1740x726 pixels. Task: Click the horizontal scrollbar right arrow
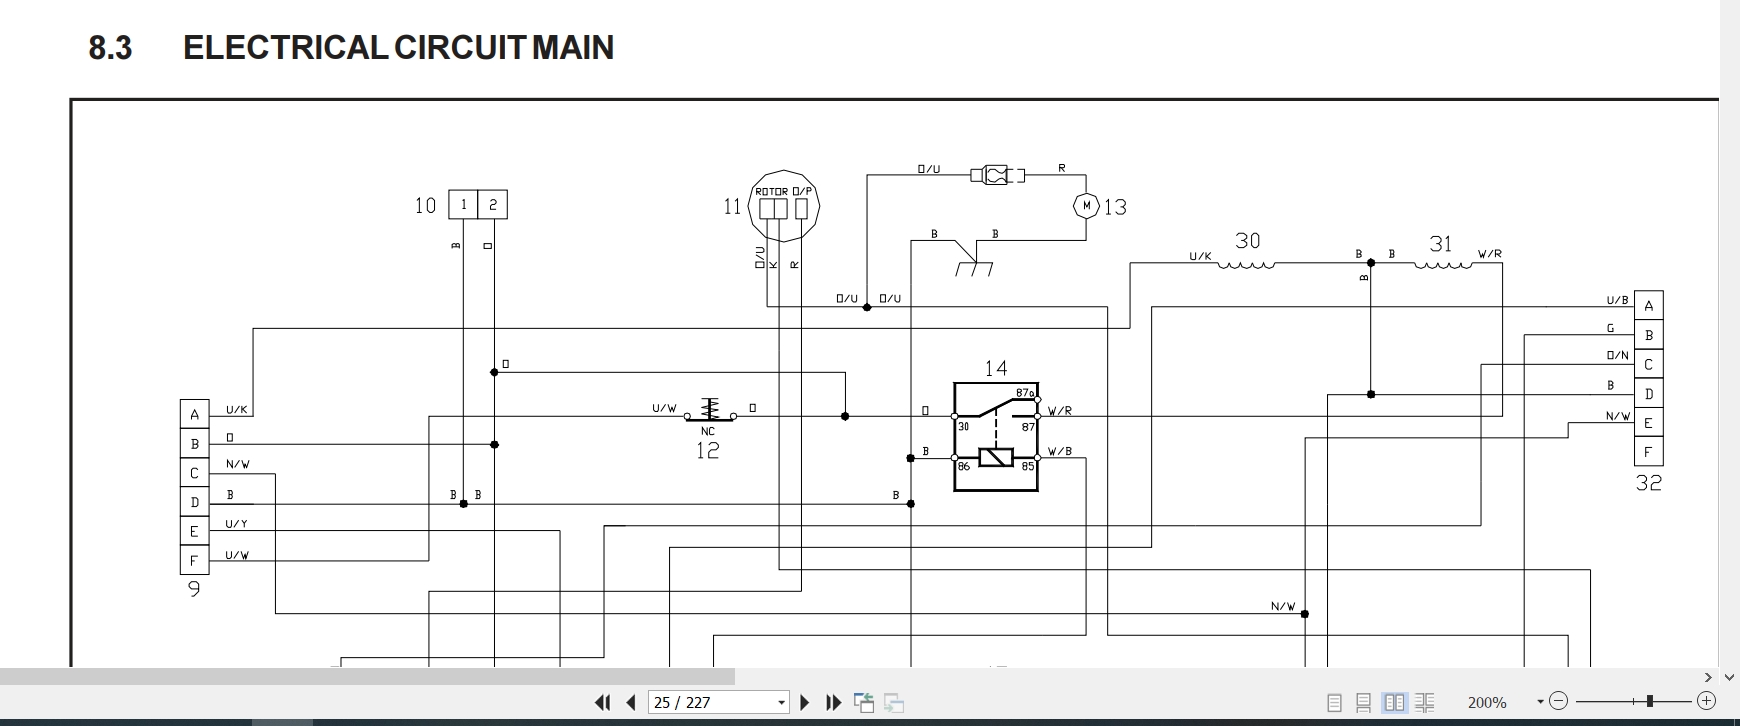(x=1708, y=677)
